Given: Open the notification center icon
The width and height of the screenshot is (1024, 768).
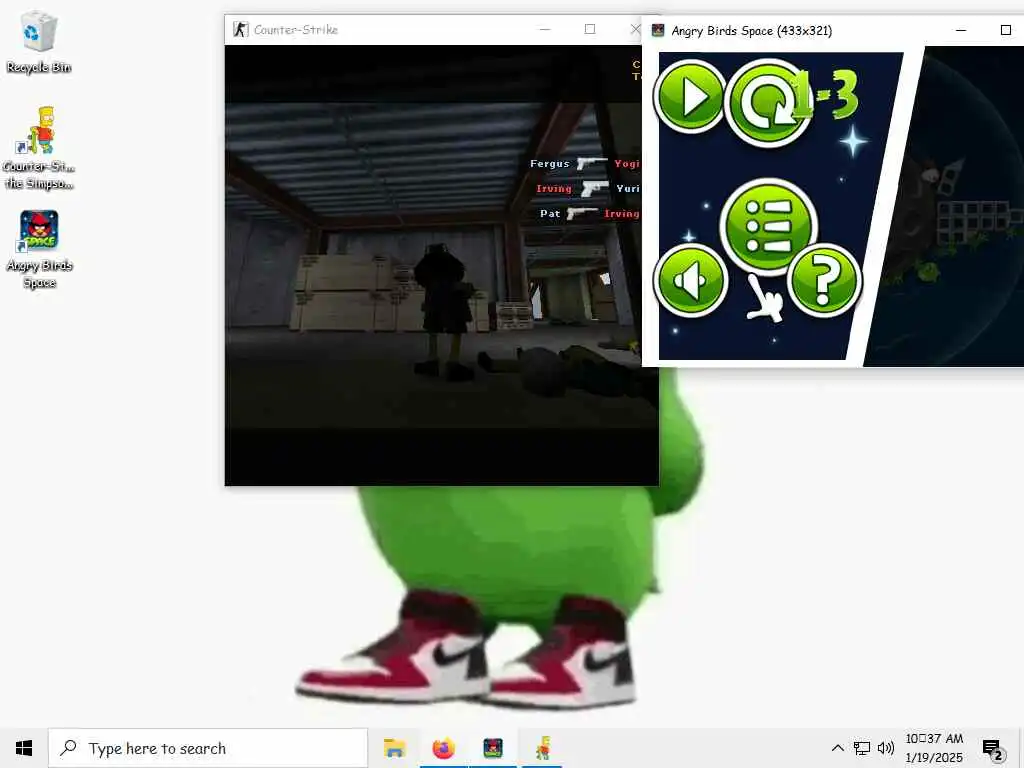Looking at the screenshot, I should click(993, 748).
